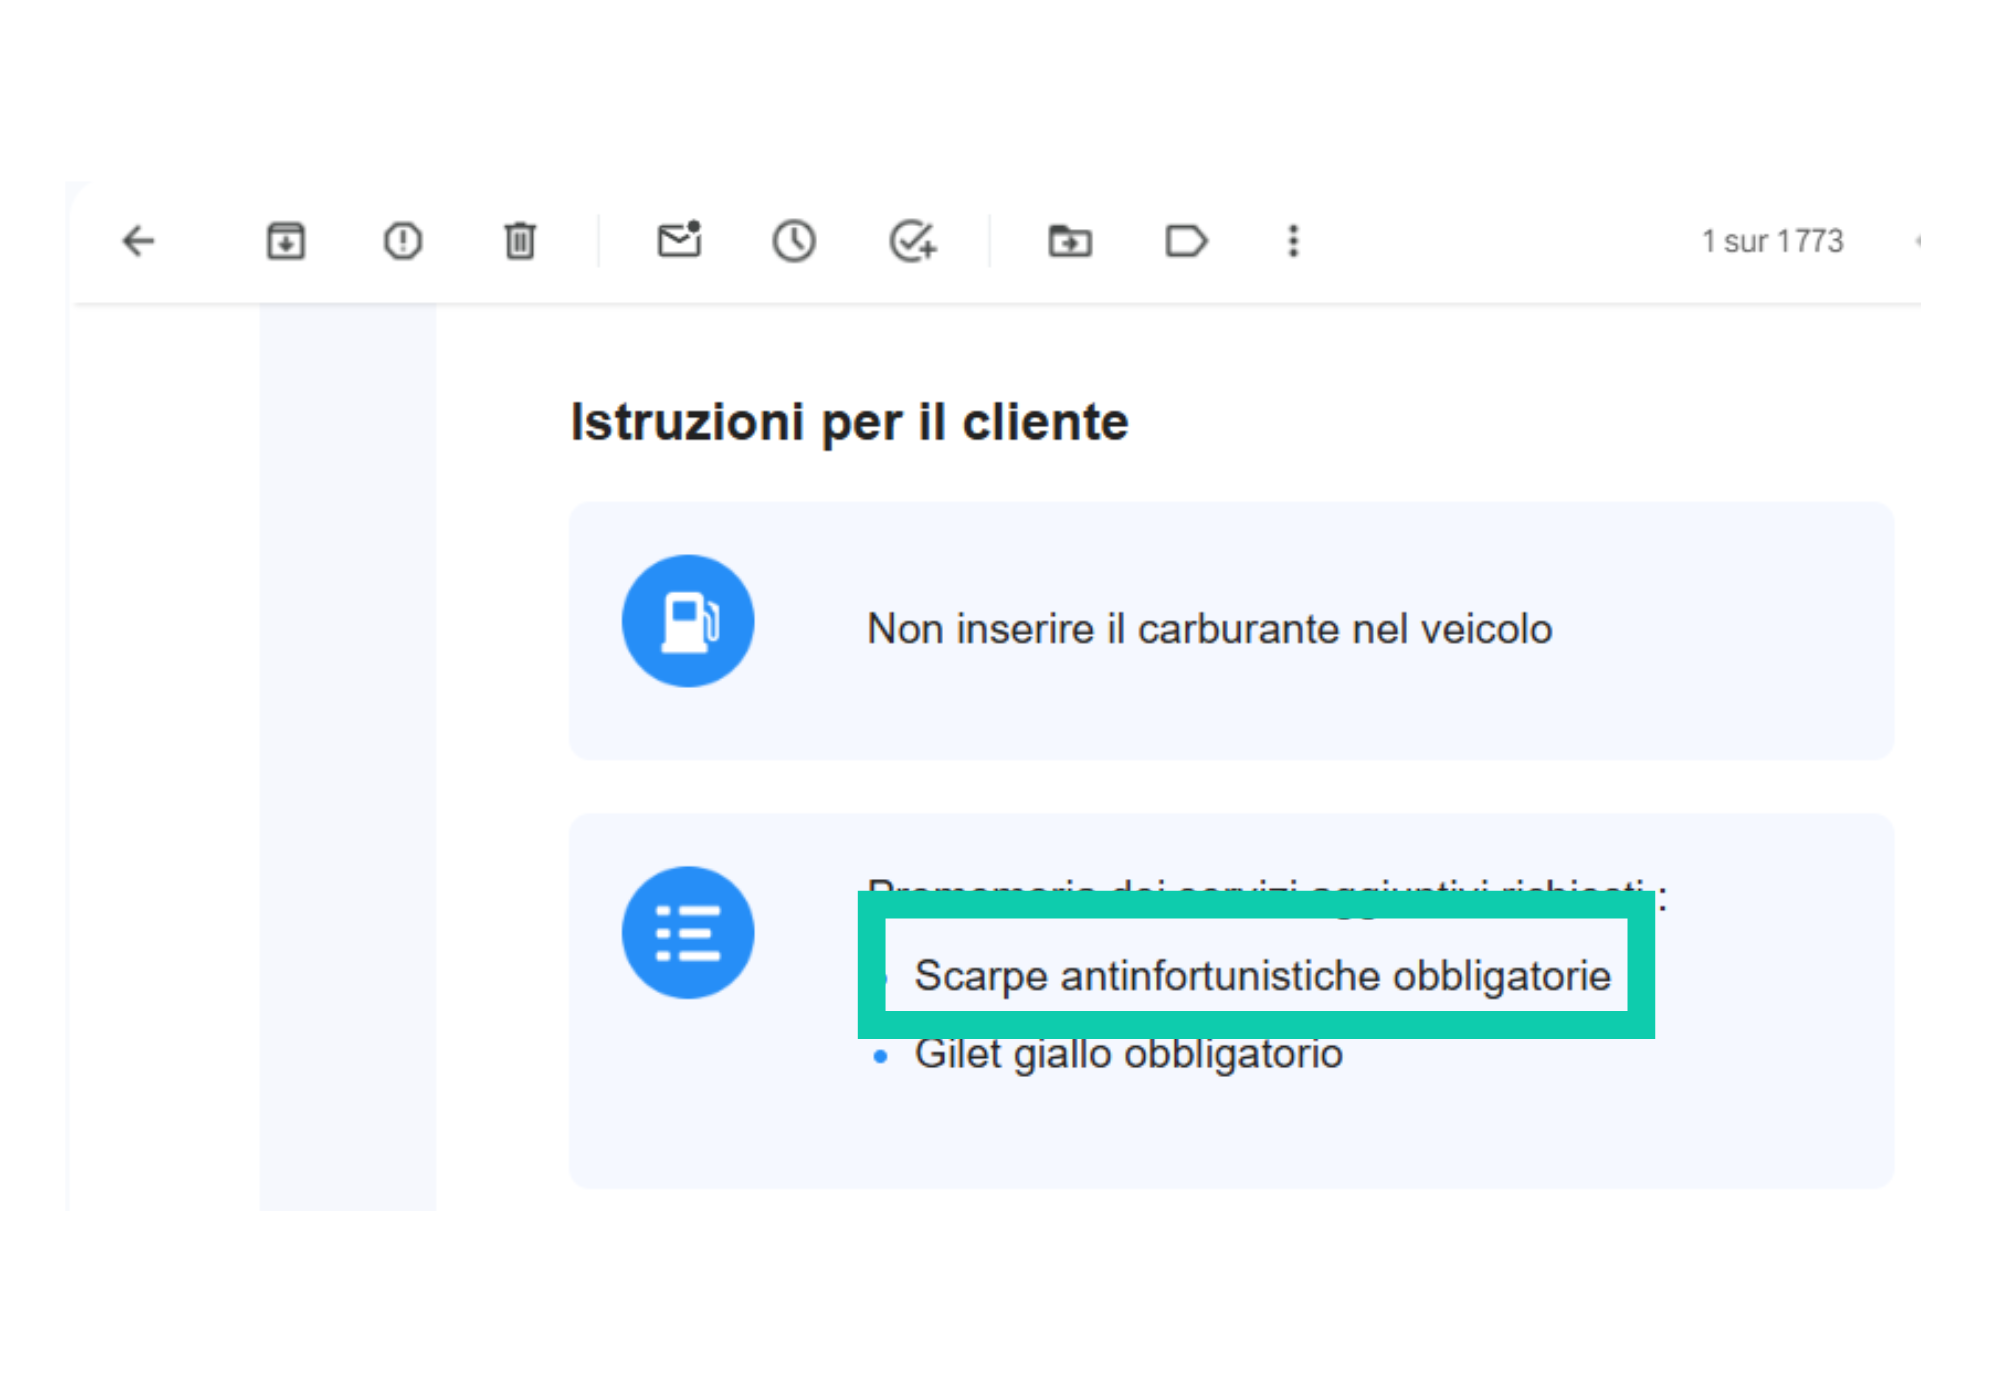This screenshot has height=1400, width=2000.
Task: Select the heading Istruzioni per il cliente
Action: click(x=849, y=422)
